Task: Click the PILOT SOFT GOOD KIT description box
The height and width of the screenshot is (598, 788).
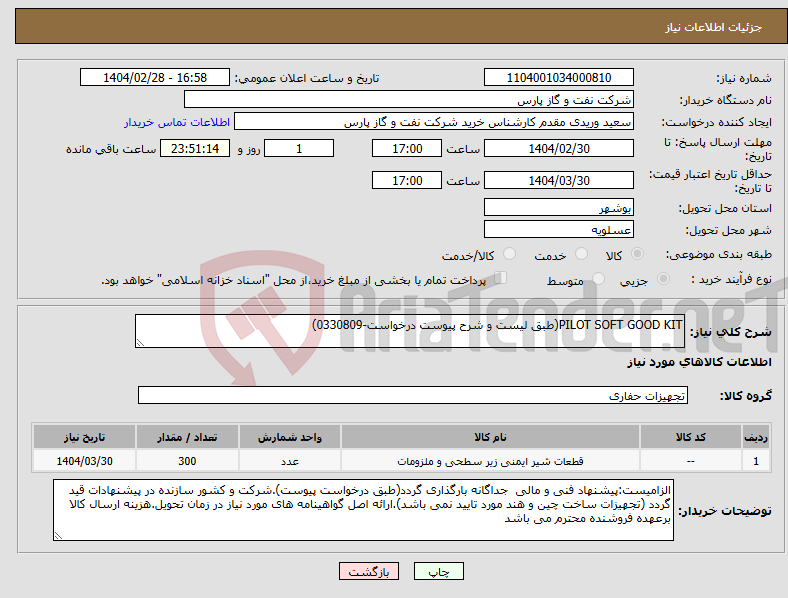Action: click(x=410, y=331)
